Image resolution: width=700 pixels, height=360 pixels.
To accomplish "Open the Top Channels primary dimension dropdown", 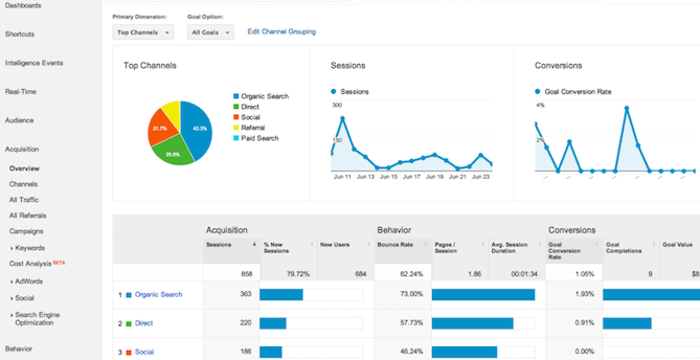I will click(143, 32).
